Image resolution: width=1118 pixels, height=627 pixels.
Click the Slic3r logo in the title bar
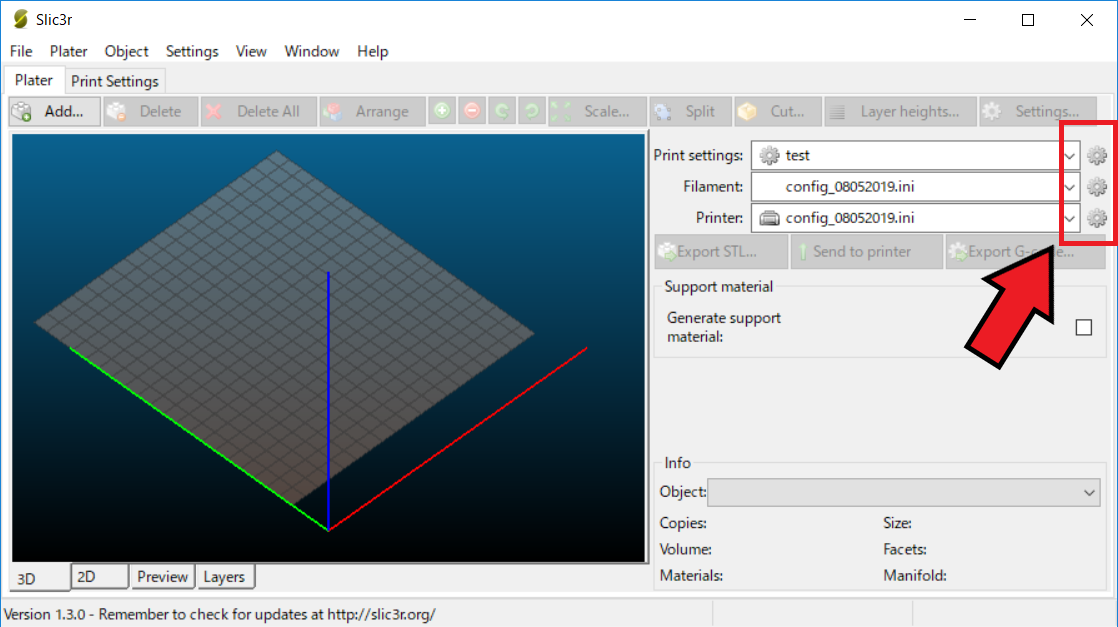click(x=21, y=19)
